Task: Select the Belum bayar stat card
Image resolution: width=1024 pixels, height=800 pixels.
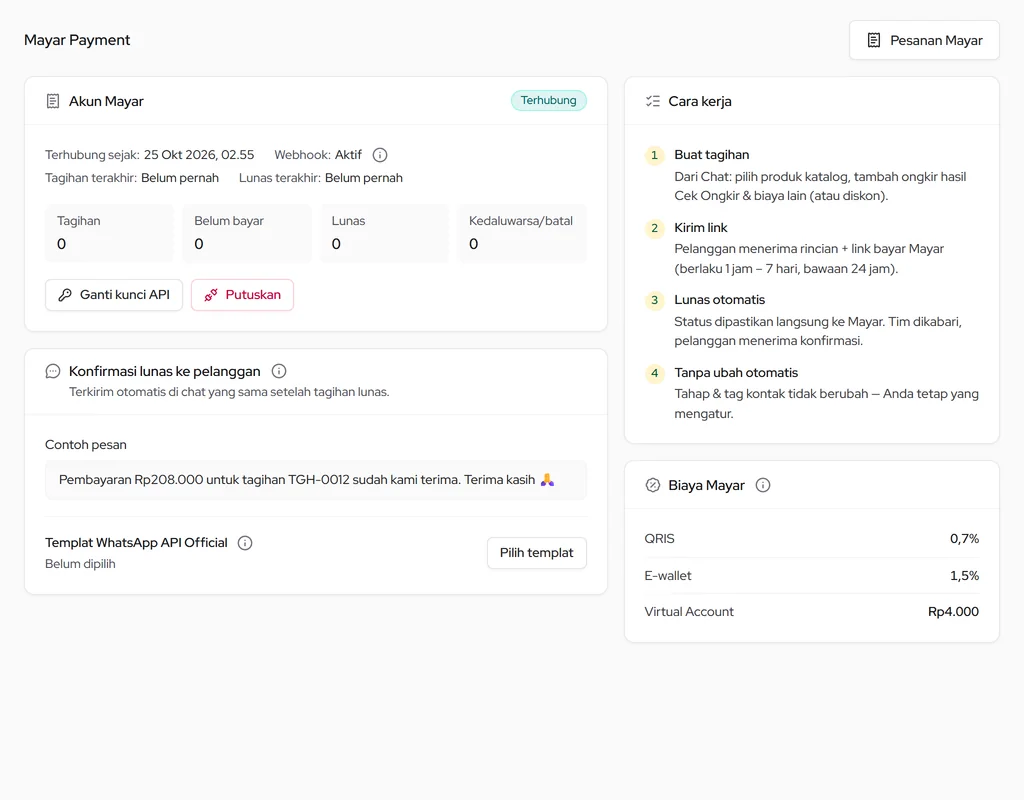Action: click(247, 233)
